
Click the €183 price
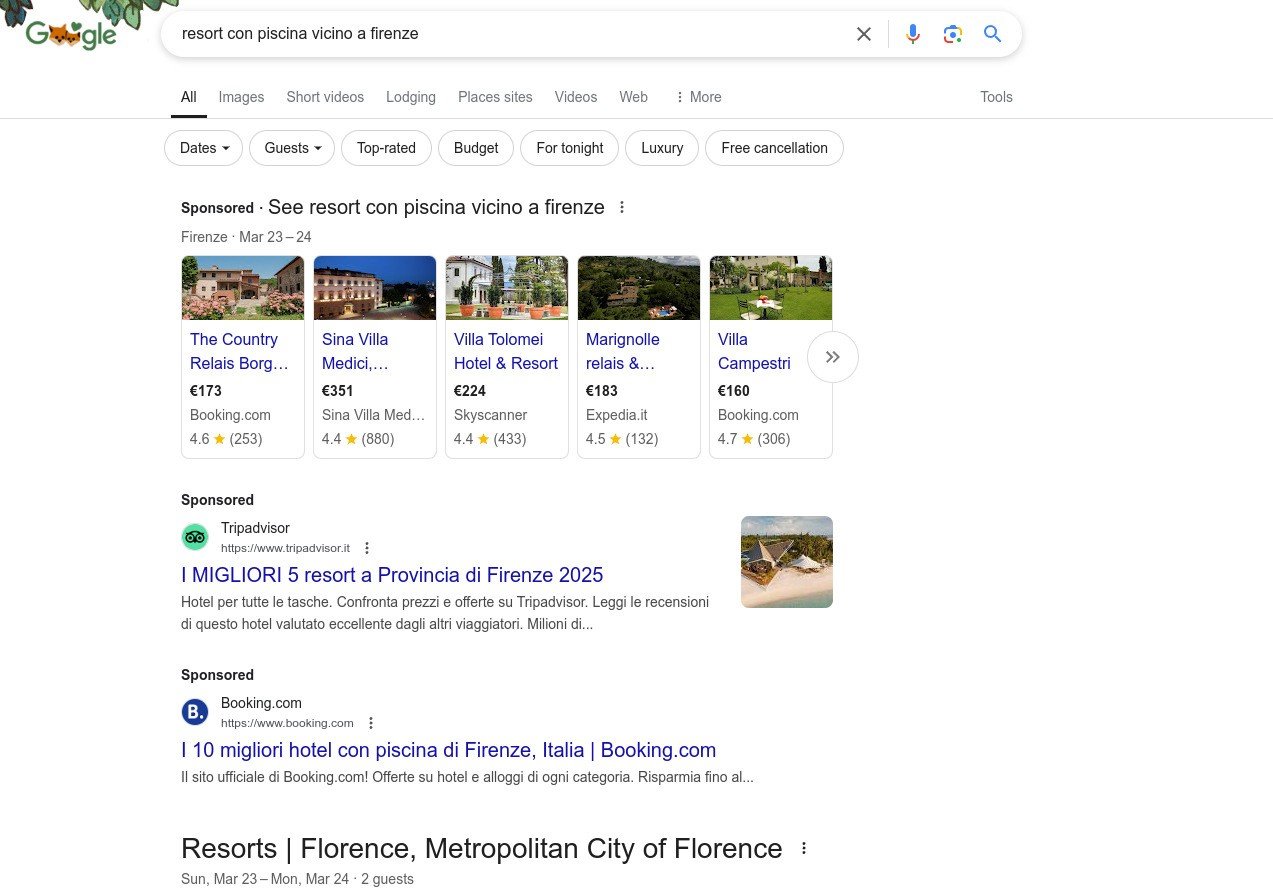coord(602,391)
